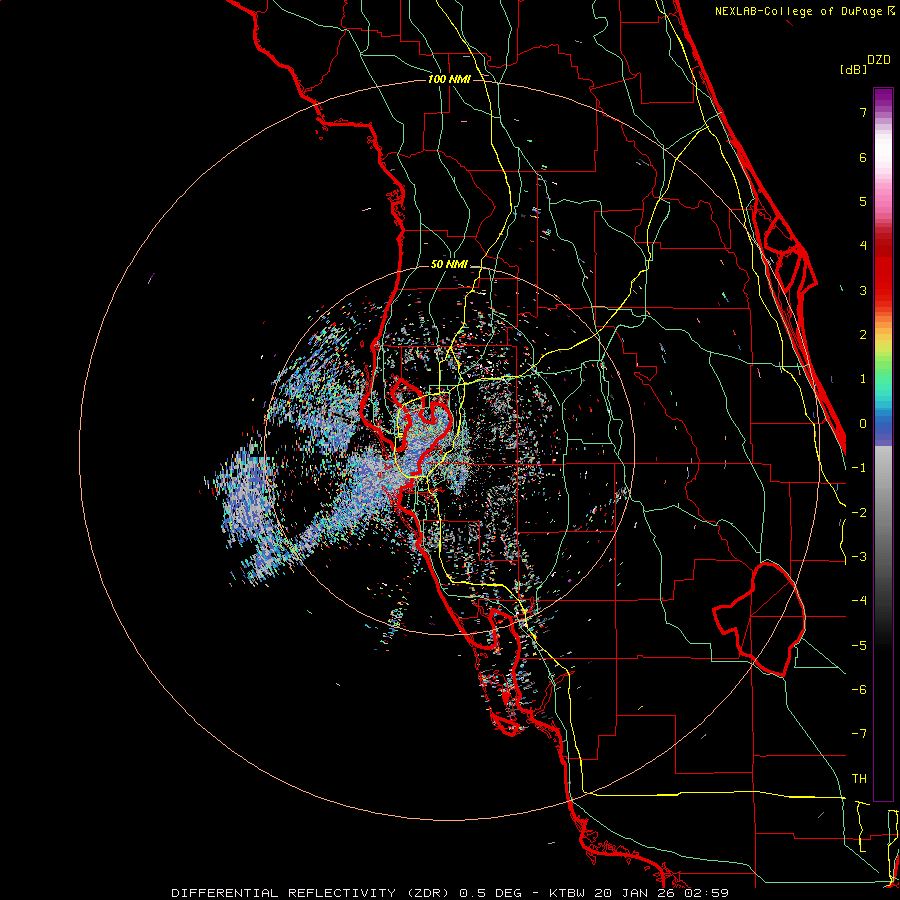Click the 100 NMI range ring label
The width and height of the screenshot is (900, 900).
(449, 79)
